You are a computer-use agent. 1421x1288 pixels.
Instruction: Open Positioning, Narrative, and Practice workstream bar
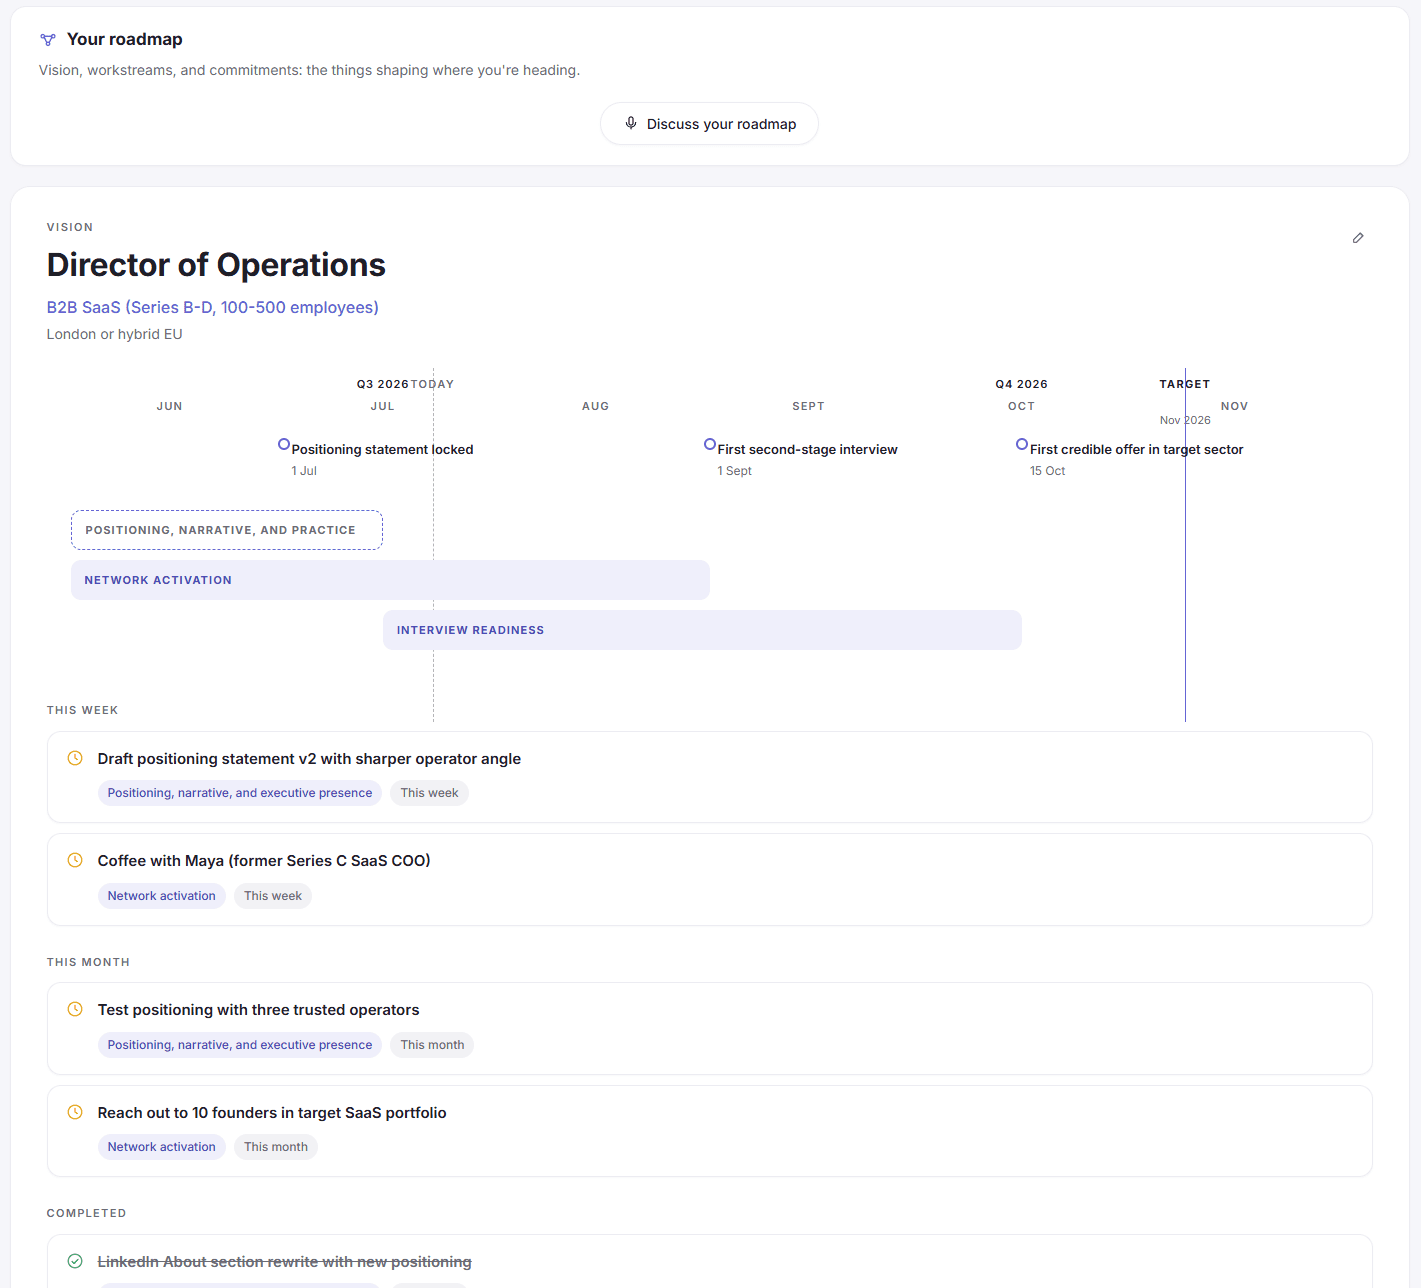click(x=227, y=530)
